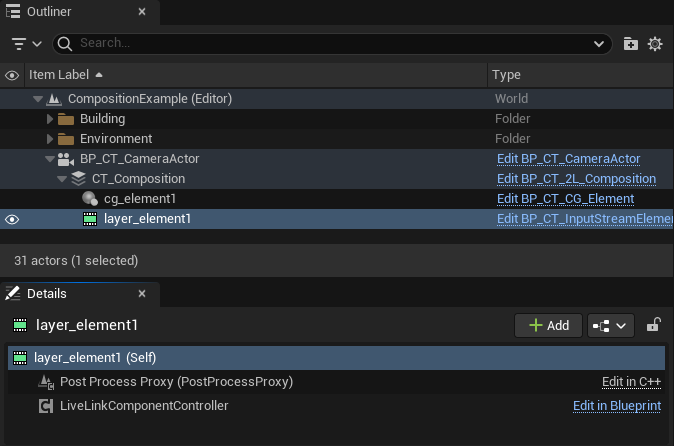This screenshot has height=446, width=674.
Task: Click the Add component button
Action: click(548, 325)
